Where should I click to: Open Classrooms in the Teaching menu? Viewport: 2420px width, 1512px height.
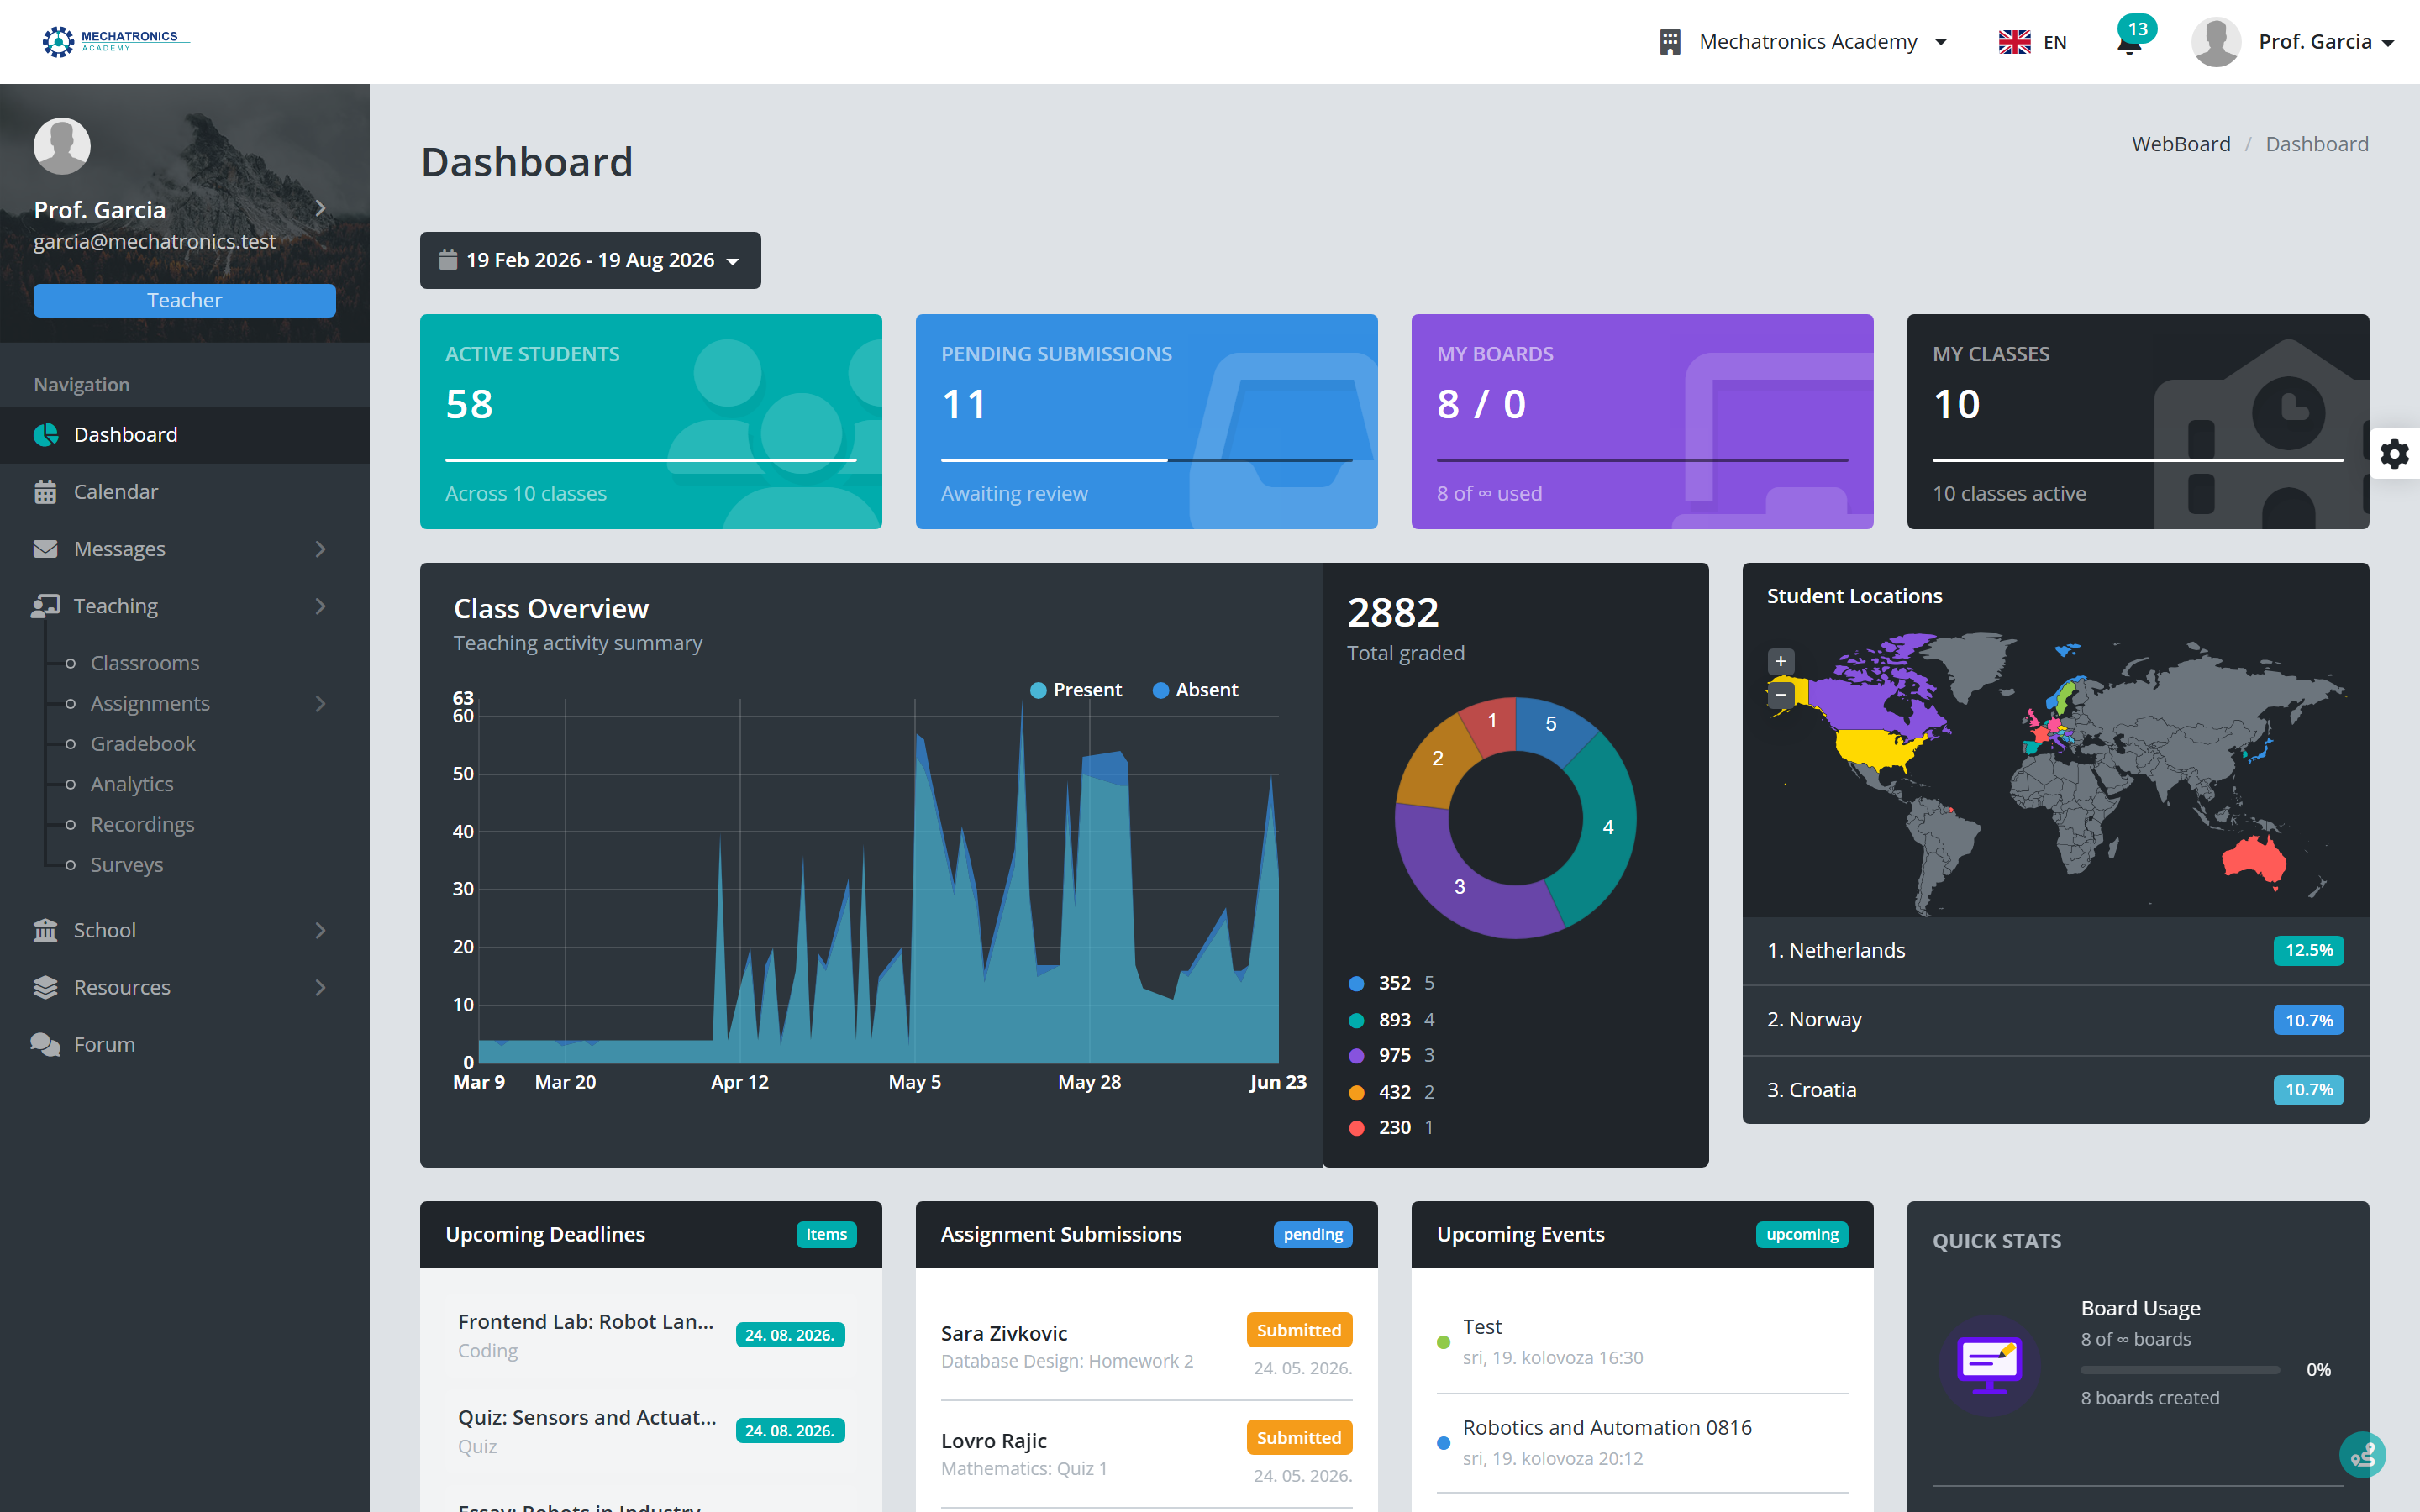145,663
